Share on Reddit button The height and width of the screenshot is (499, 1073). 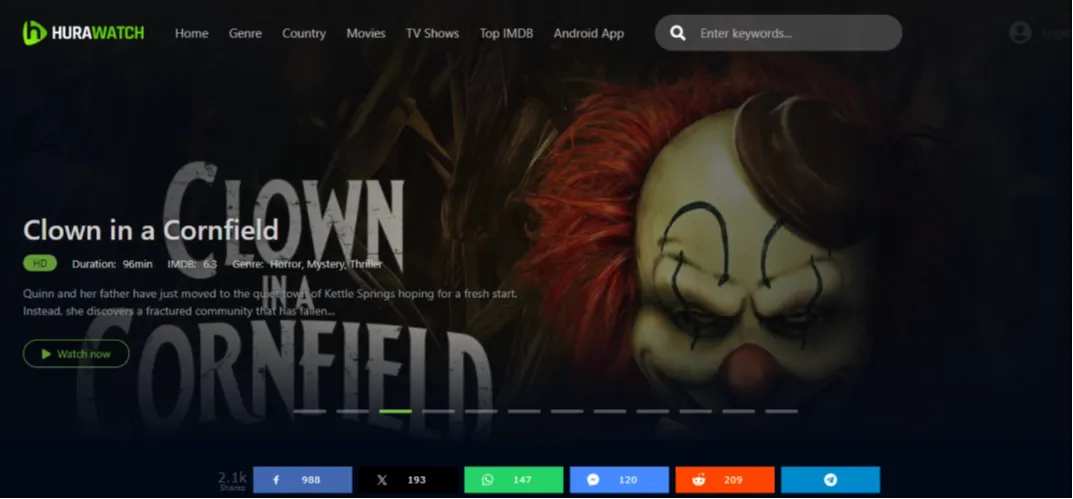(x=724, y=480)
